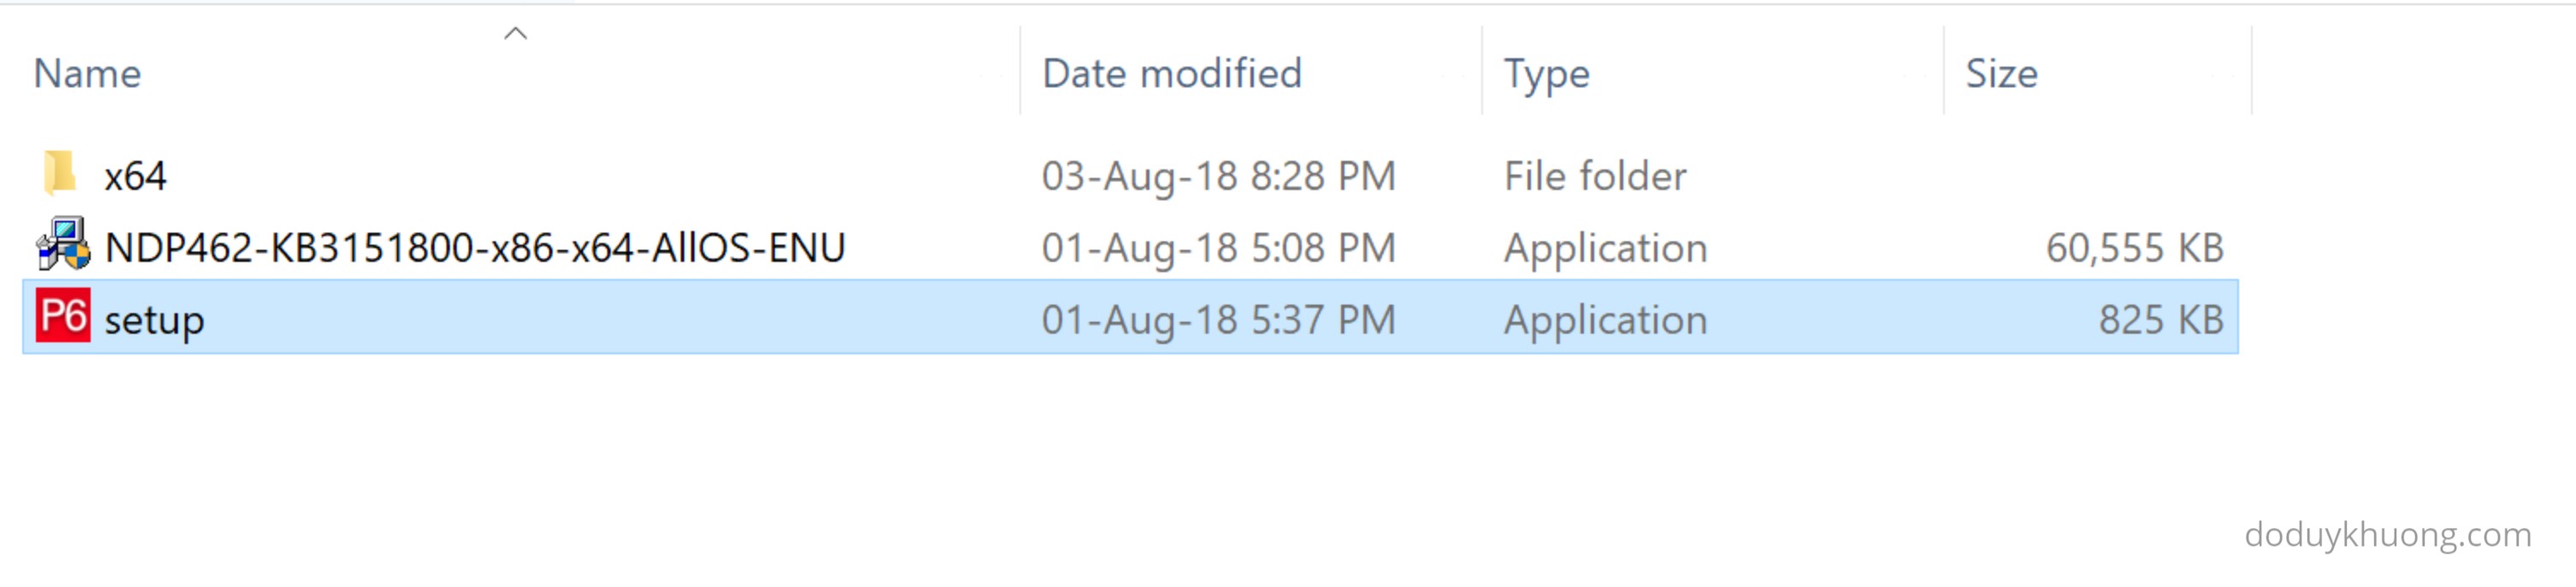Viewport: 2576px width, 587px height.
Task: Select the x64 folder name
Action: 135,176
